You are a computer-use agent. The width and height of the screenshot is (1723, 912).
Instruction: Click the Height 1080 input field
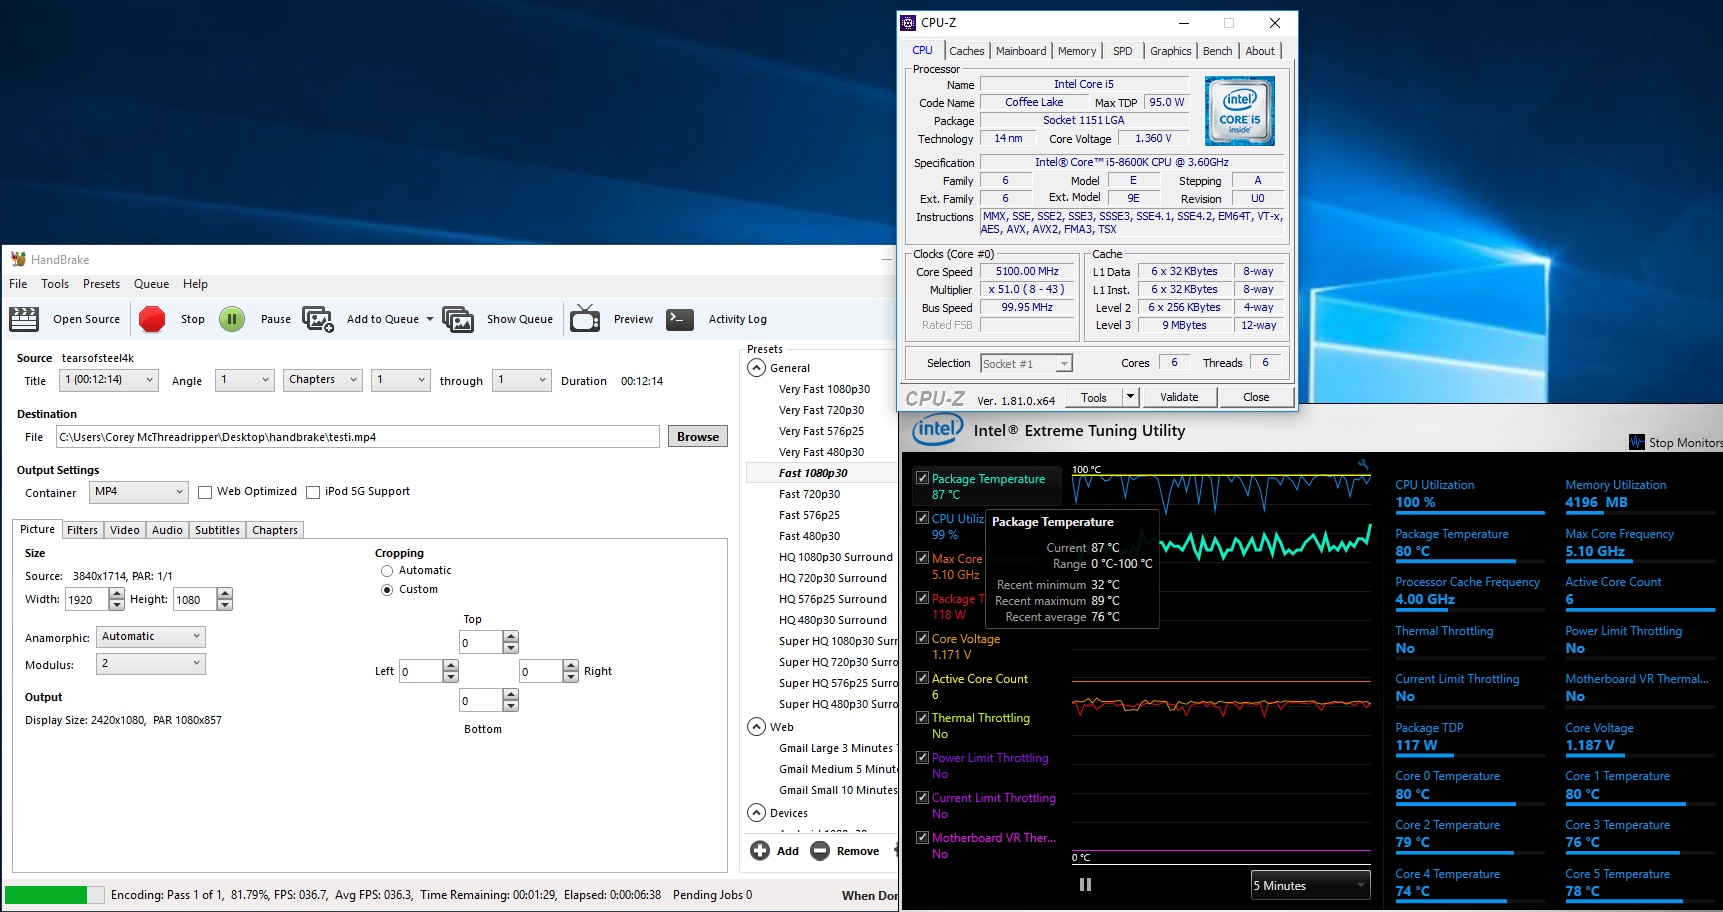pos(195,600)
